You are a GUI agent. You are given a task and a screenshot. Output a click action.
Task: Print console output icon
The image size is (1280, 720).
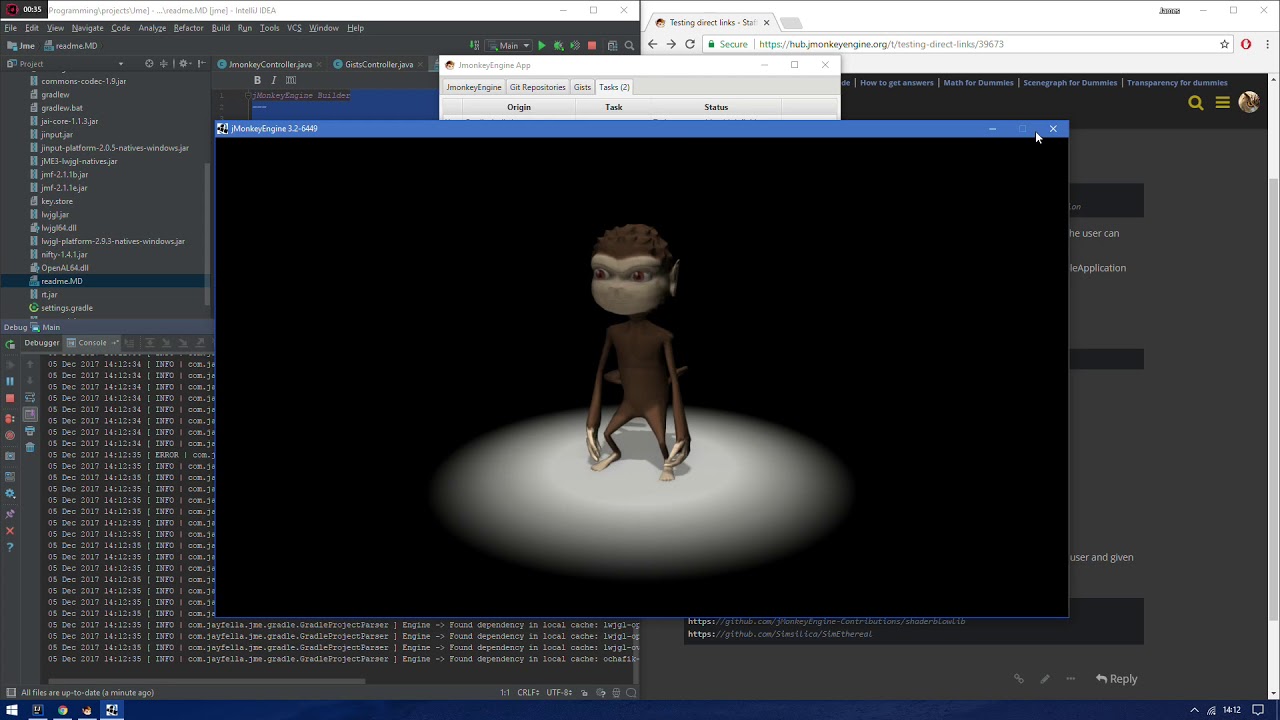coord(30,431)
